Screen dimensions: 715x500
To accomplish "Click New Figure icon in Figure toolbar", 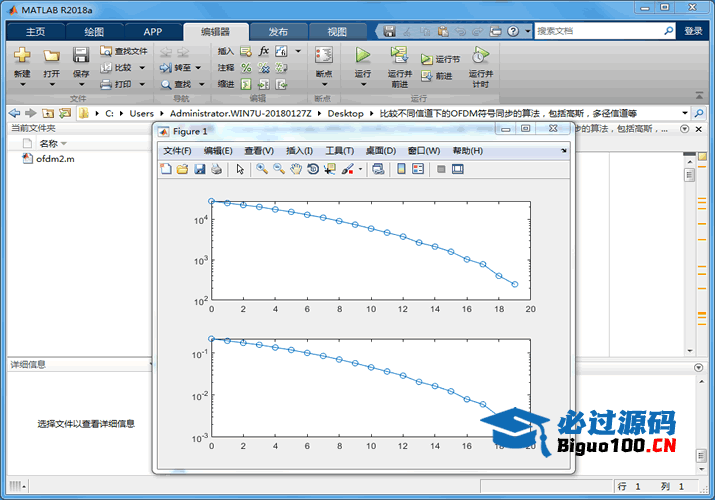I will coord(166,169).
